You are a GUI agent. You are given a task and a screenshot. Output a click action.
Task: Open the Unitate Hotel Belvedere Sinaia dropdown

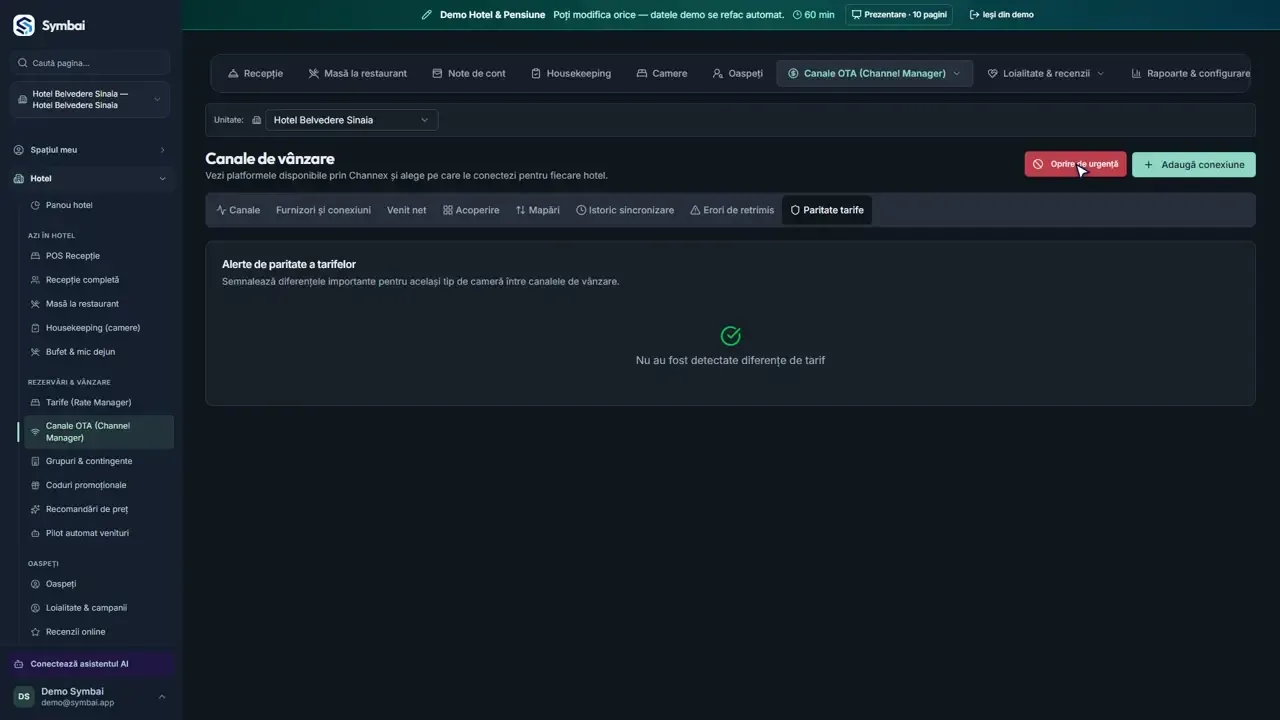(351, 120)
